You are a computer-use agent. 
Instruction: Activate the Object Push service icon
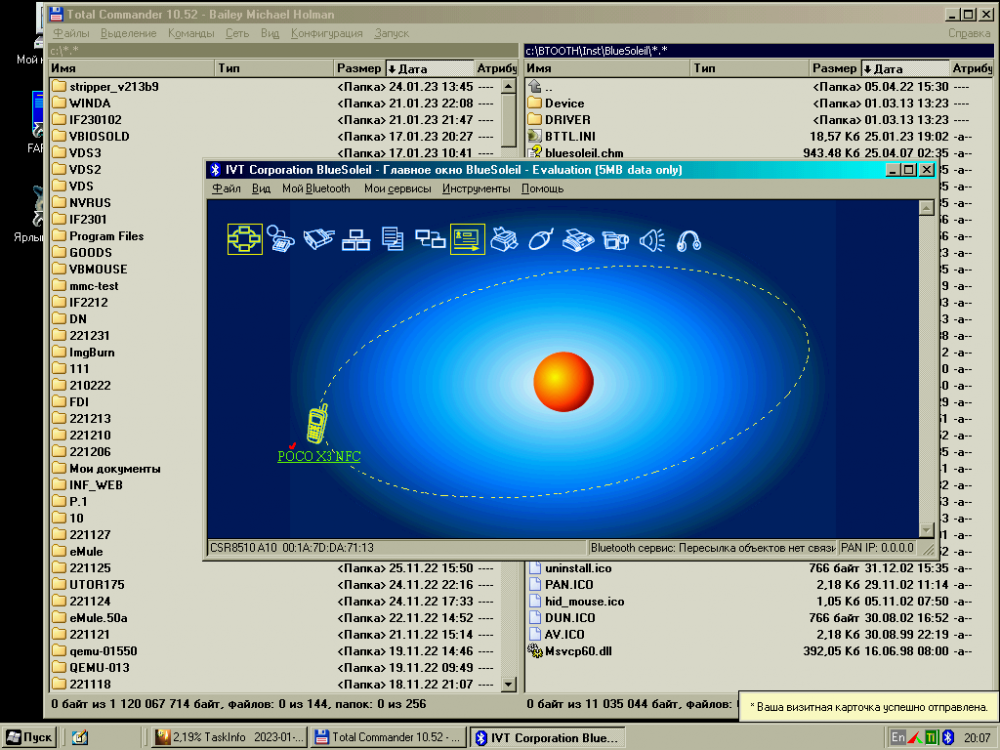(x=467, y=240)
